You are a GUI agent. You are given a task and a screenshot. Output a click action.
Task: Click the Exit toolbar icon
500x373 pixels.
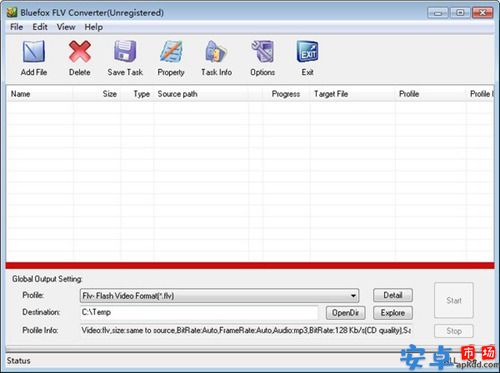[x=307, y=52]
